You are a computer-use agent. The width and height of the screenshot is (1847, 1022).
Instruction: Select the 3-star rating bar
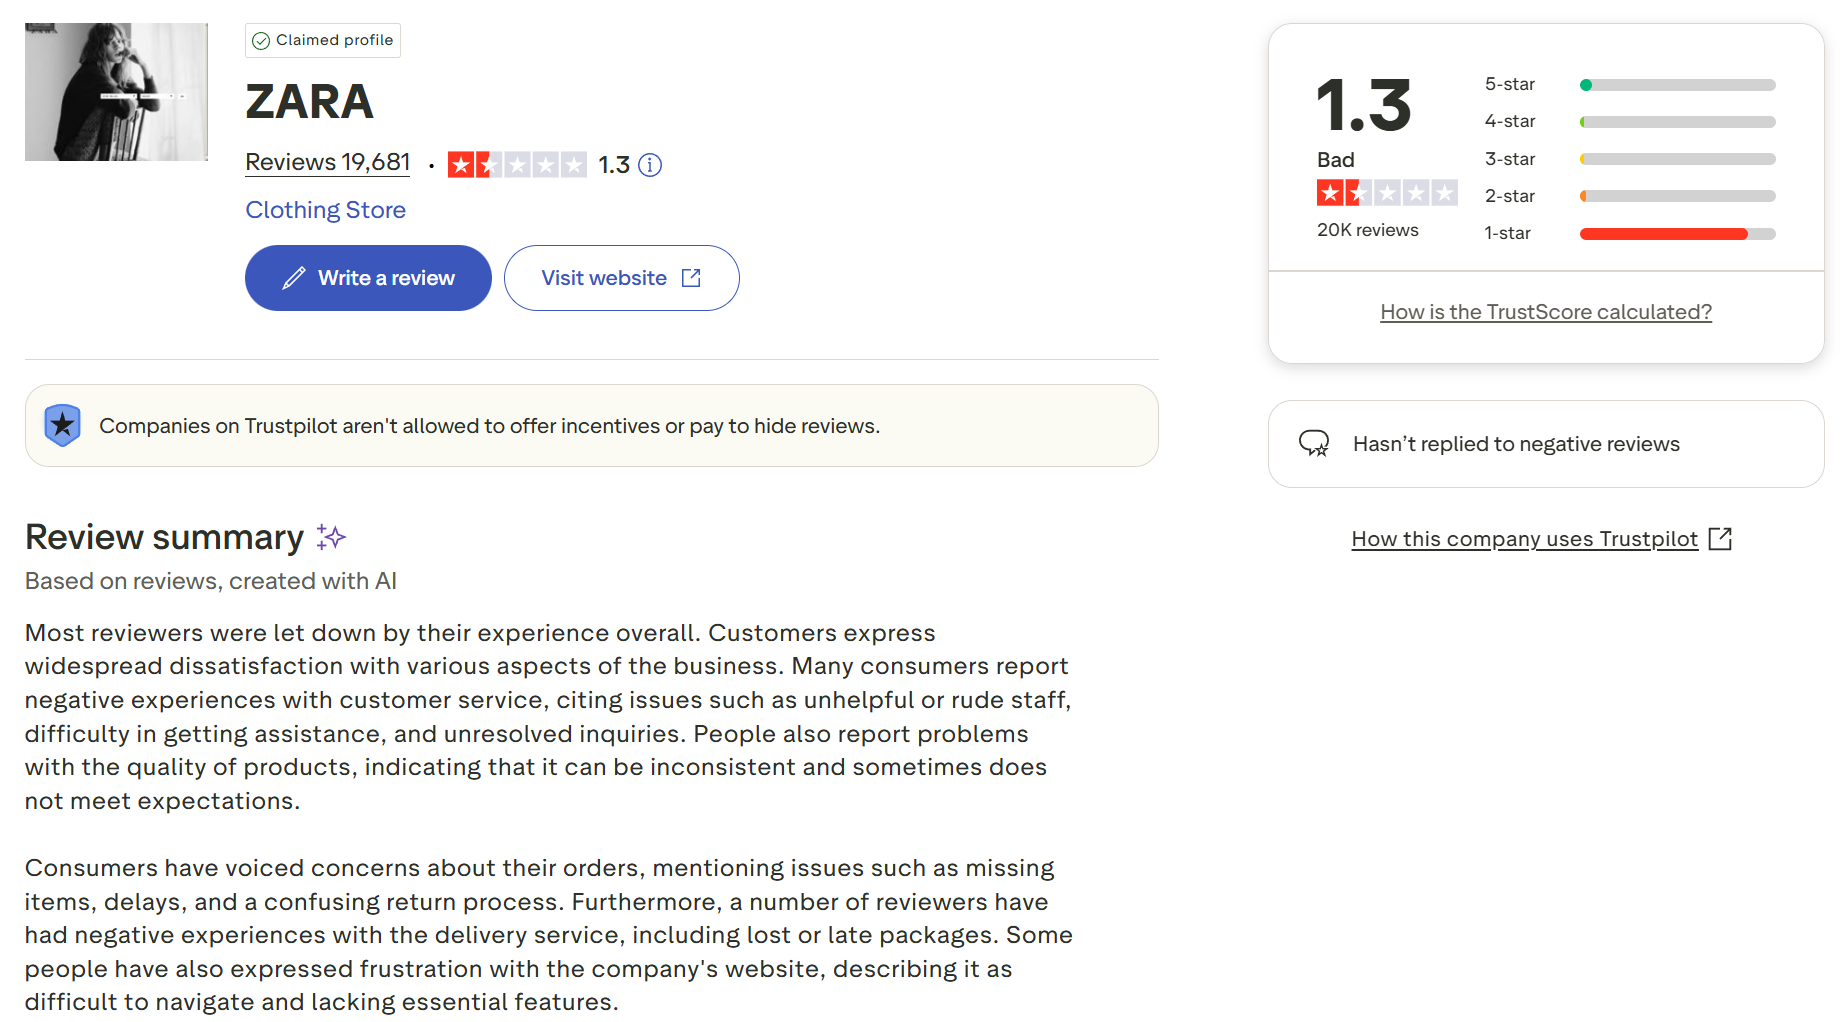click(1677, 159)
